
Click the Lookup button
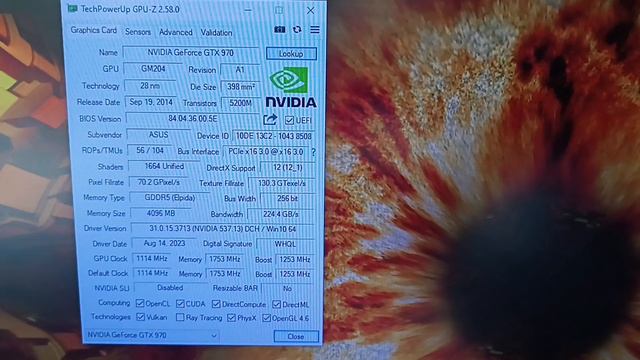click(291, 53)
